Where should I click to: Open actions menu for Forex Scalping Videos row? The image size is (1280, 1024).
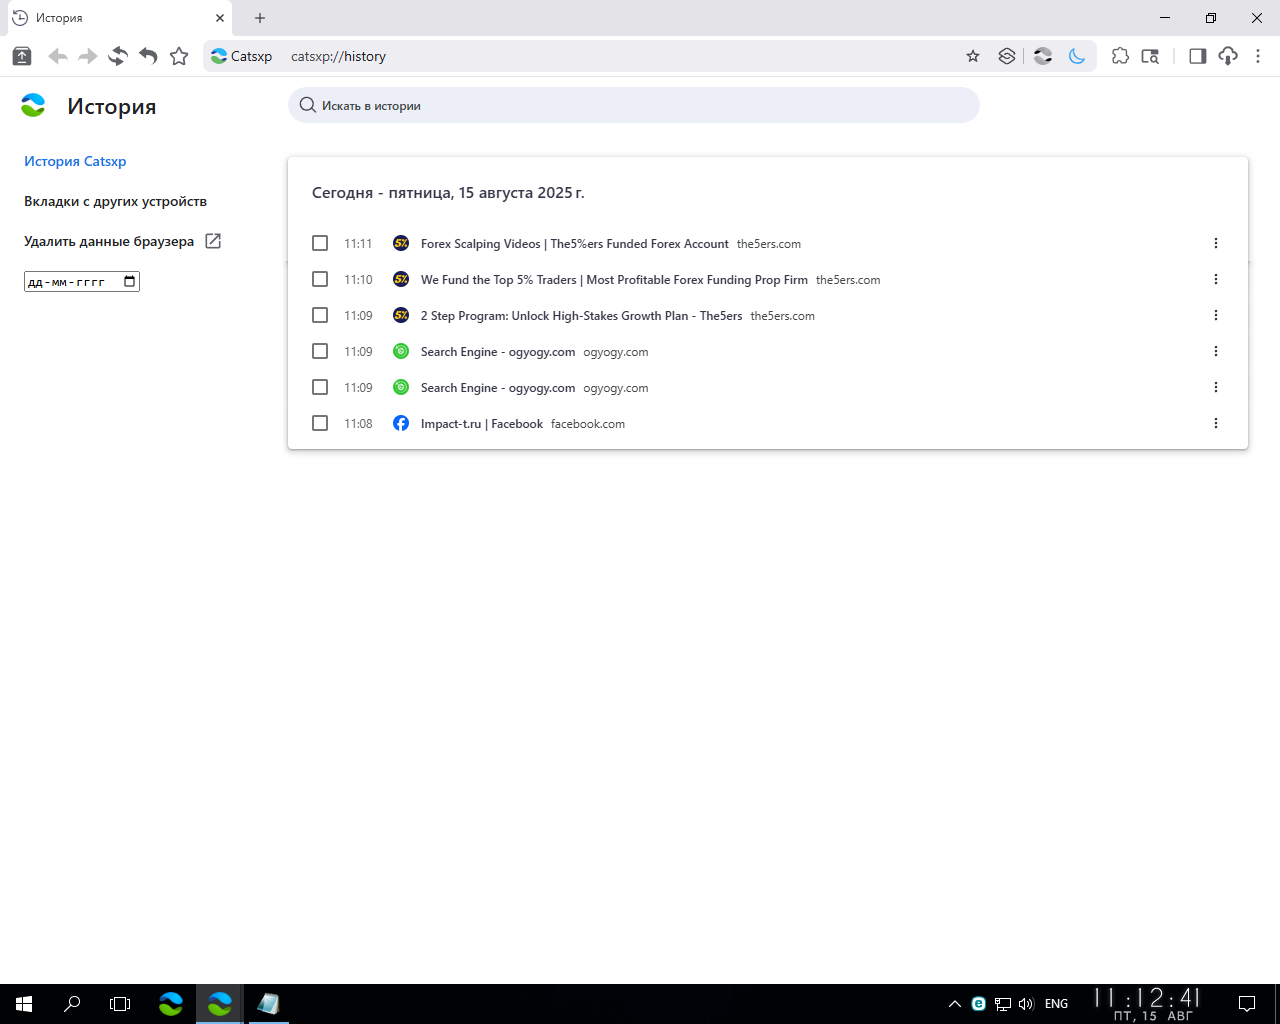coord(1216,243)
